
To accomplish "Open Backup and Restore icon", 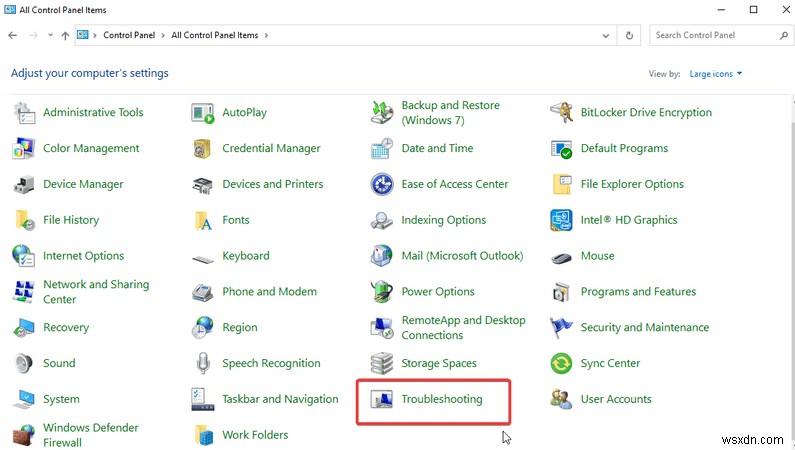I will tap(382, 112).
